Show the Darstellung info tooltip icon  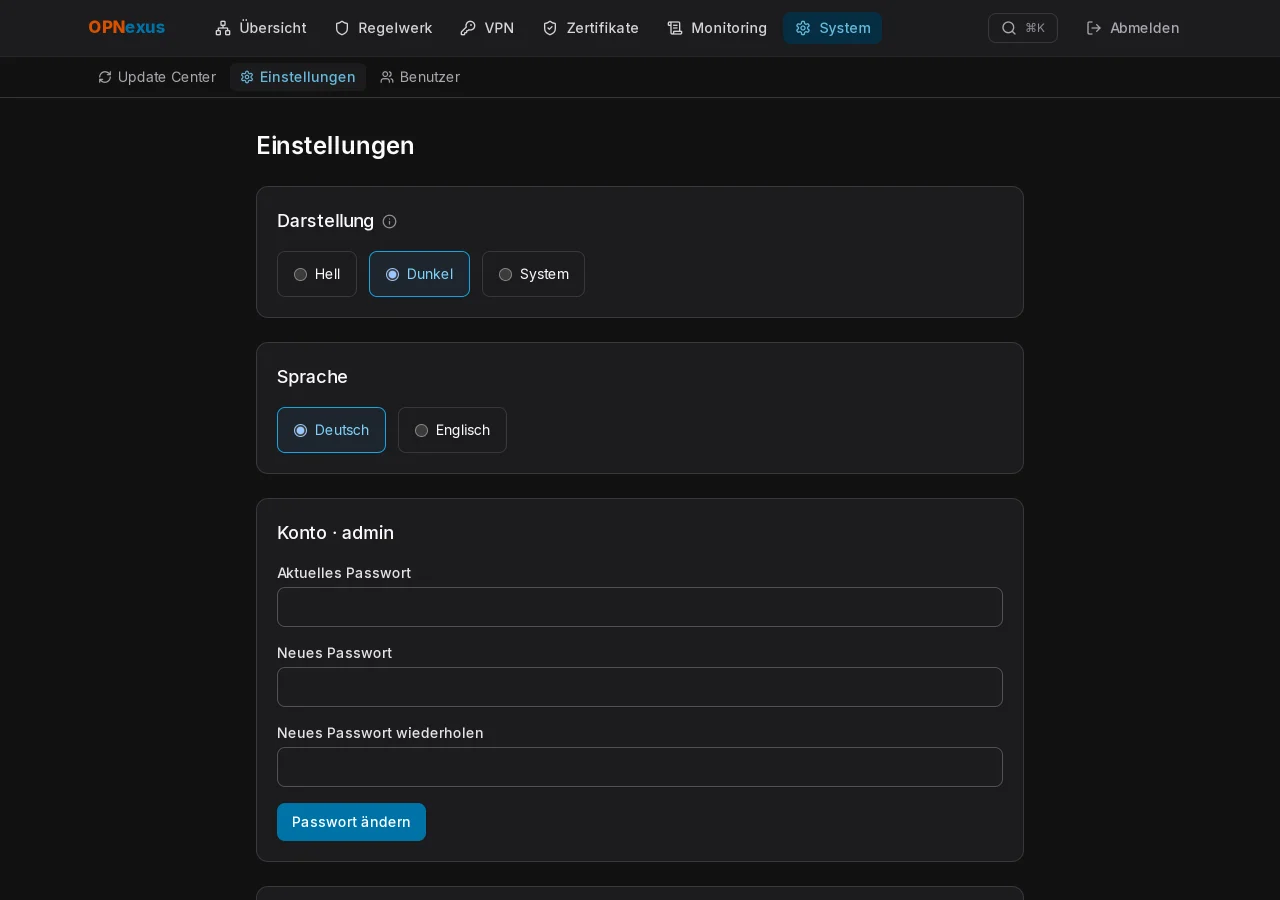[390, 222]
